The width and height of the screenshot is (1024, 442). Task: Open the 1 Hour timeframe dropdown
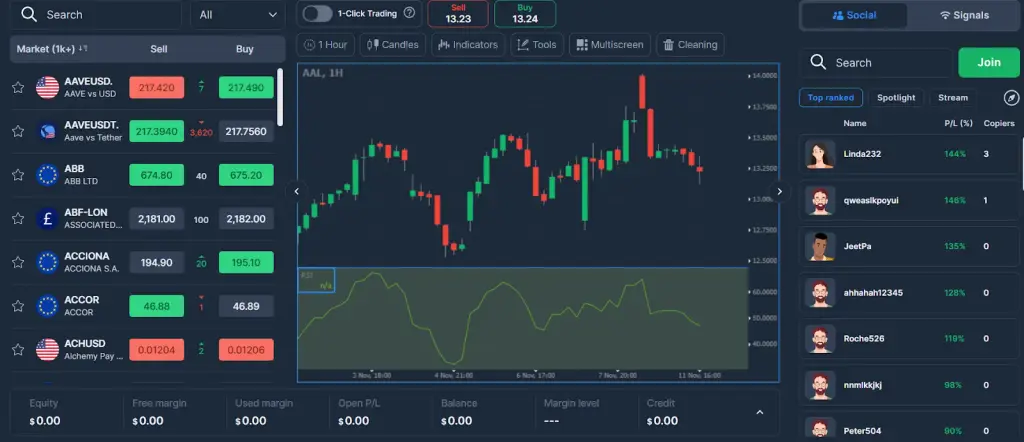tap(325, 44)
